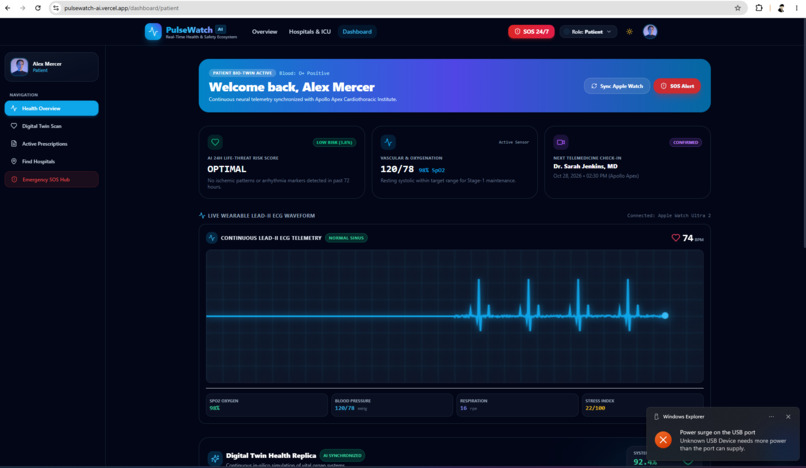Screen dimensions: 806x468
Task: View site information icon in address bar
Action: click(x=56, y=8)
